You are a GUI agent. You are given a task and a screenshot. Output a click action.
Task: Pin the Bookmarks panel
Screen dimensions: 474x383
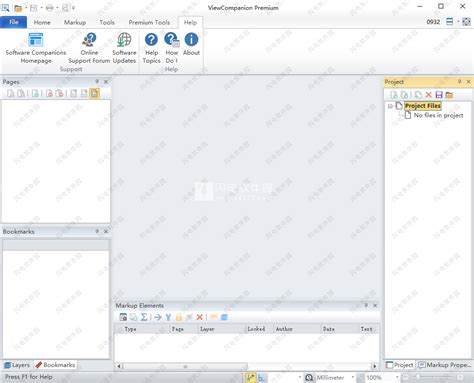97,231
